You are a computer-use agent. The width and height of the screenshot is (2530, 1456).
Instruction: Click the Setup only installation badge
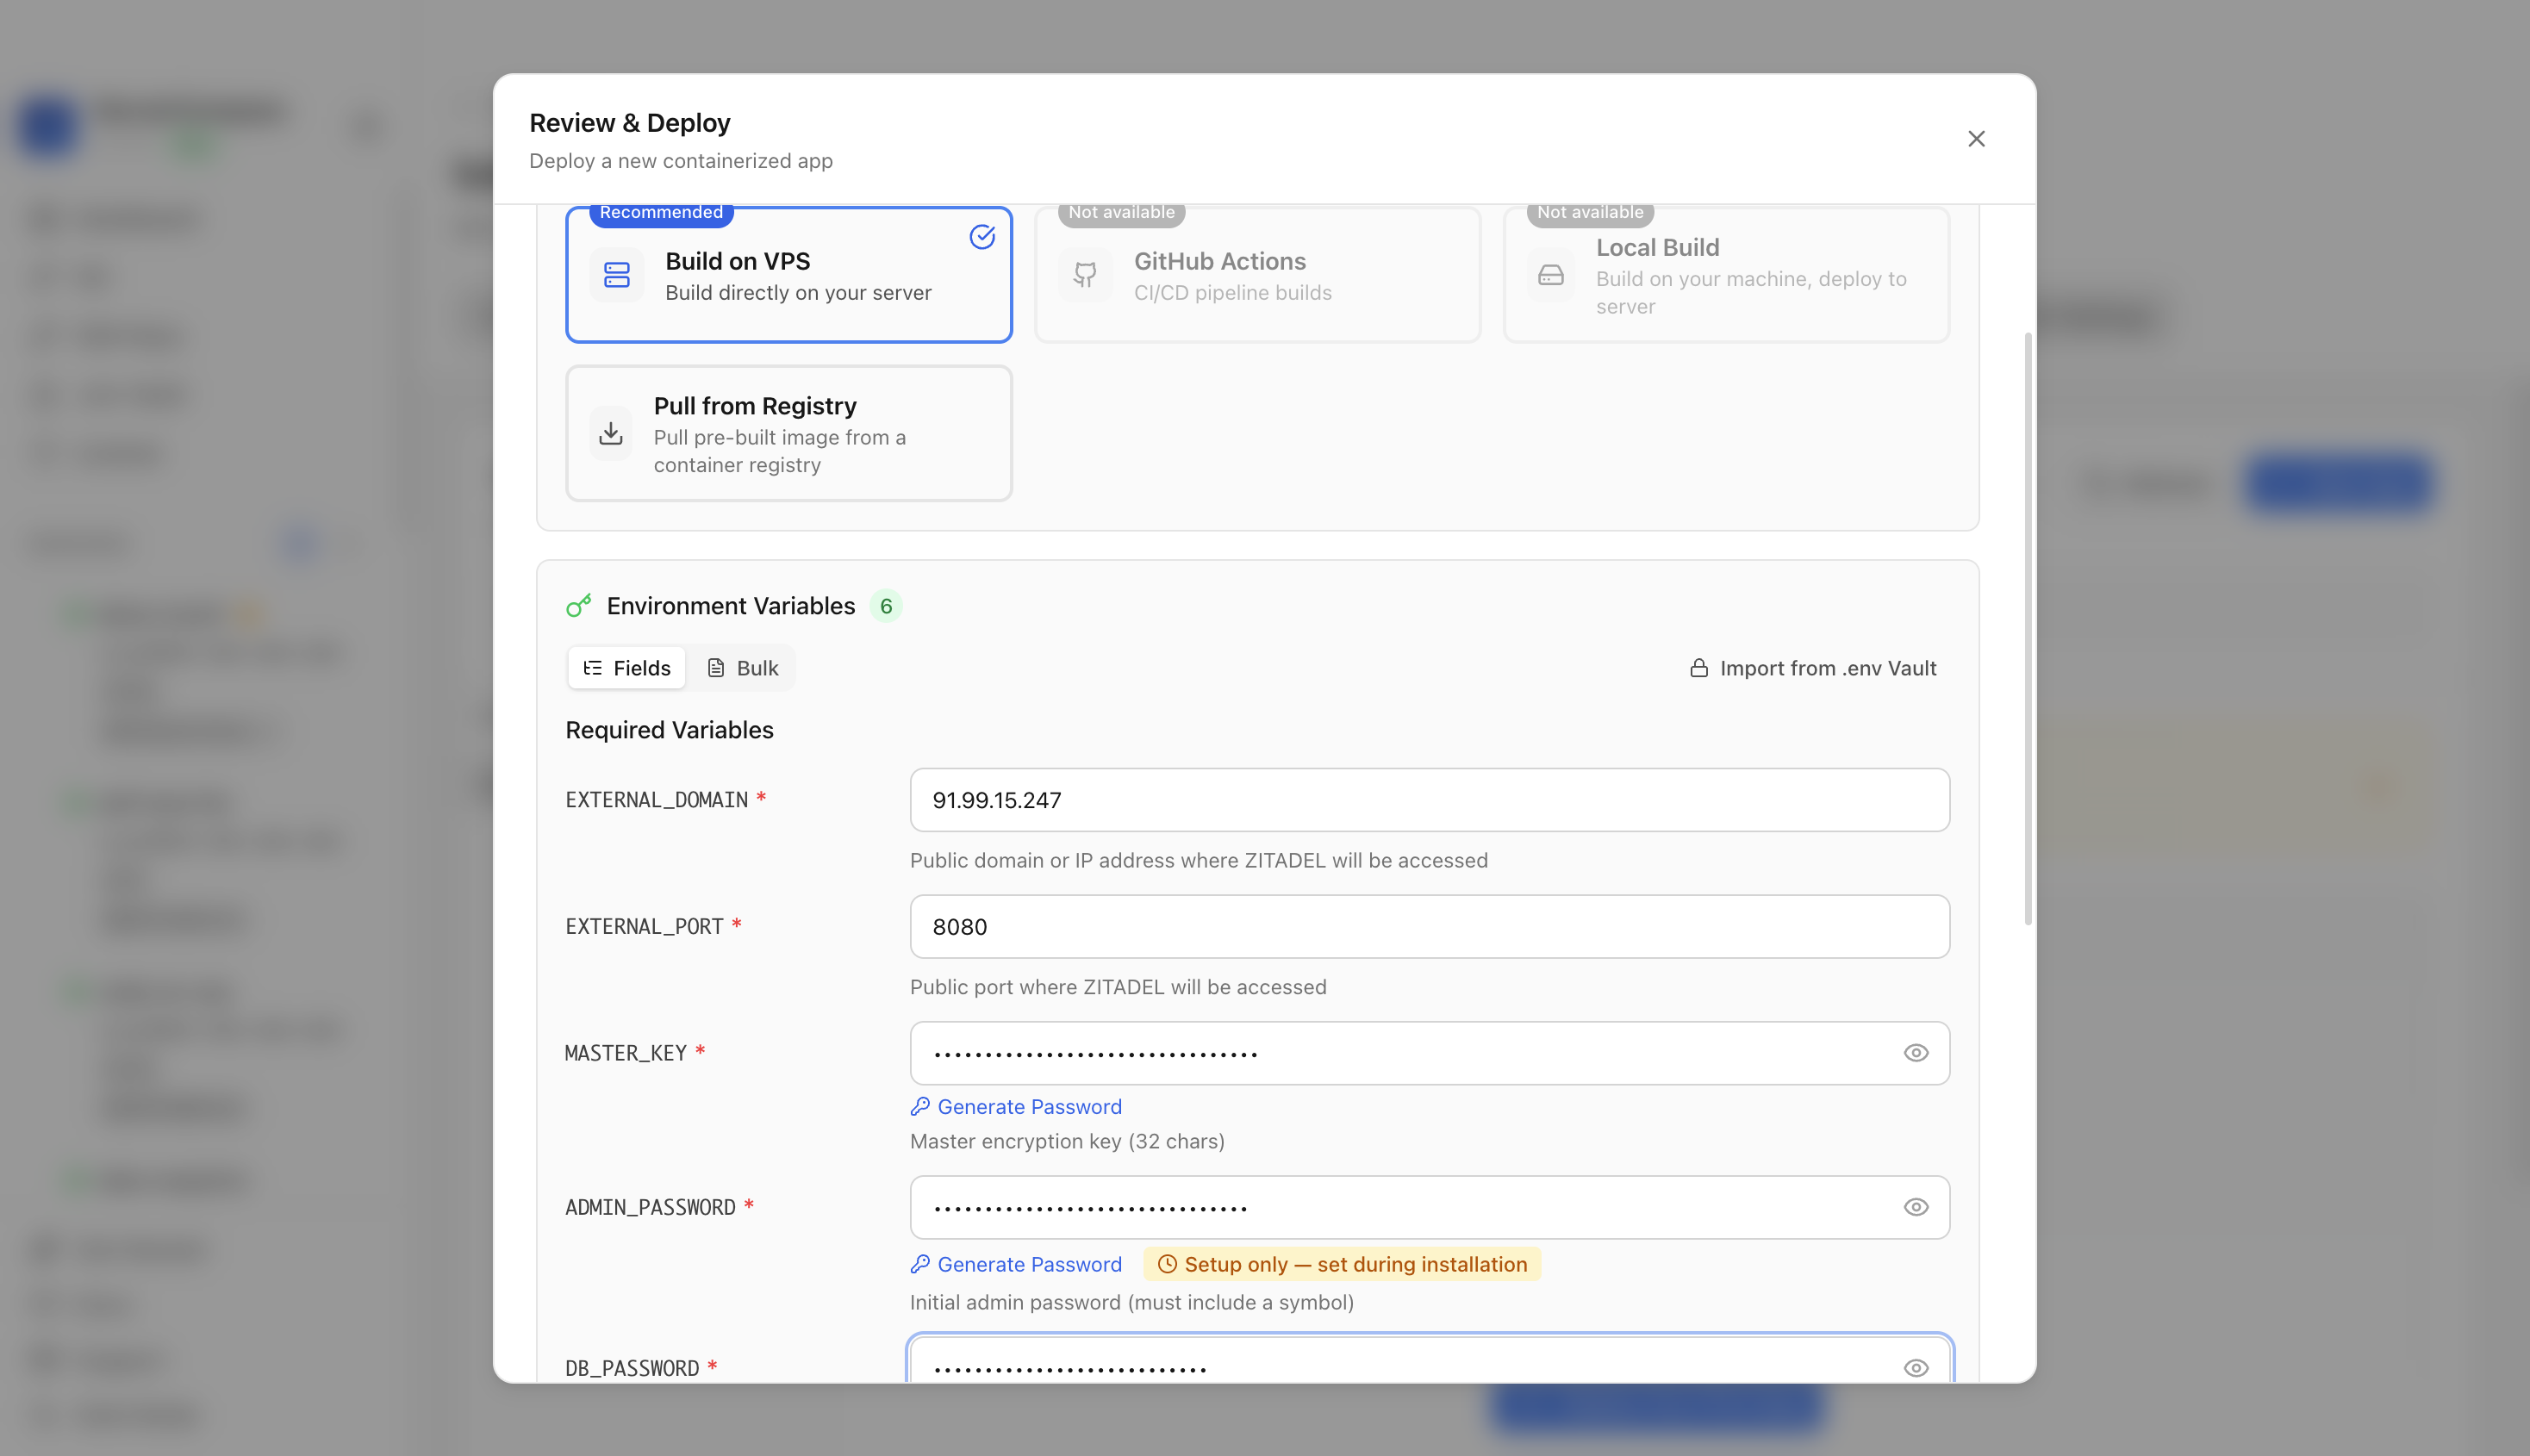[1342, 1265]
